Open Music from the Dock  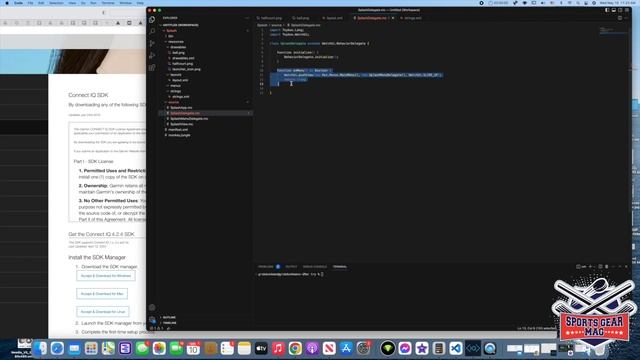point(278,348)
